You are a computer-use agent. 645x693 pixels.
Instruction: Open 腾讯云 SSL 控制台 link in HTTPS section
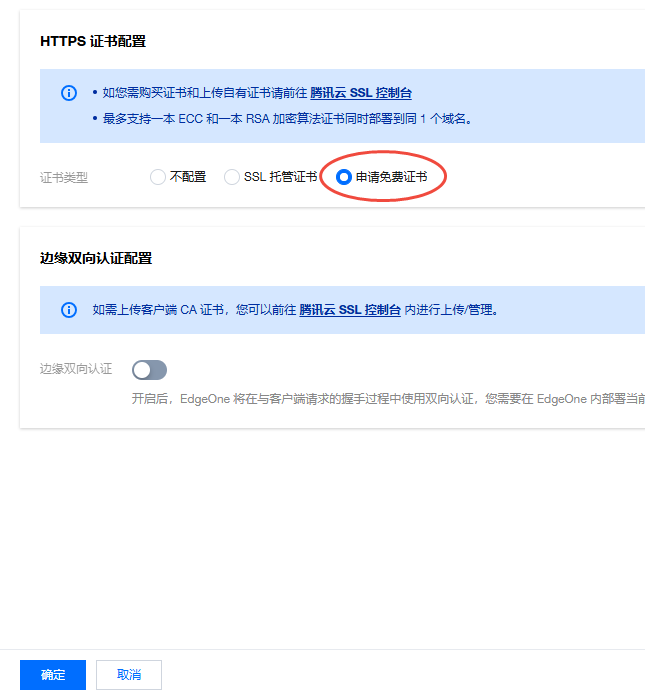coord(360,93)
